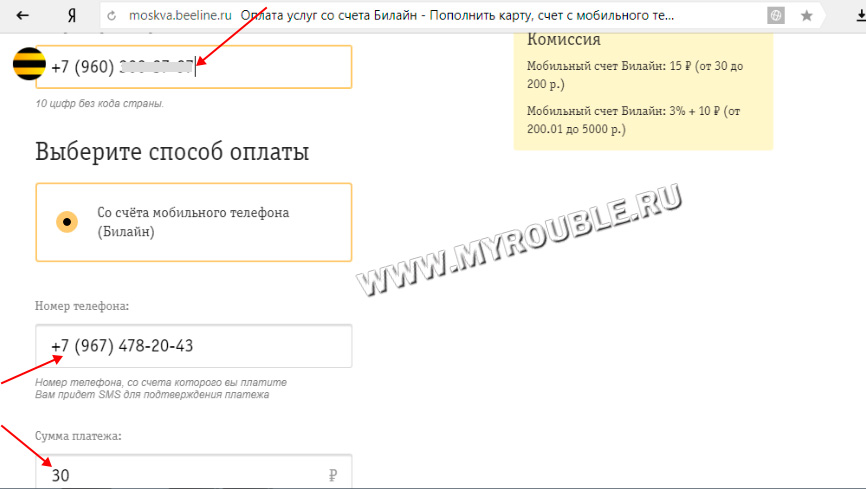
Task: Click the Beeline striped logo icon
Action: click(29, 64)
